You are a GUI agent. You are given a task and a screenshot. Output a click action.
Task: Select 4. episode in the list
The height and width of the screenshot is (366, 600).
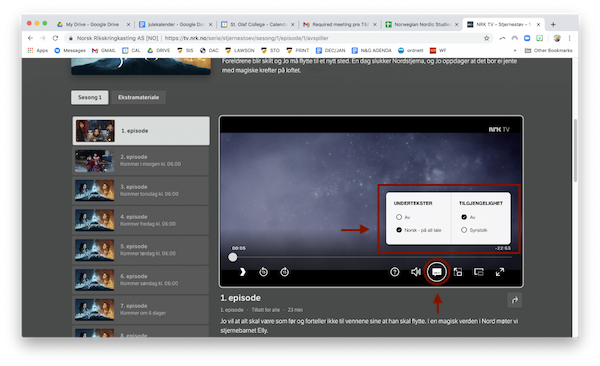click(141, 220)
